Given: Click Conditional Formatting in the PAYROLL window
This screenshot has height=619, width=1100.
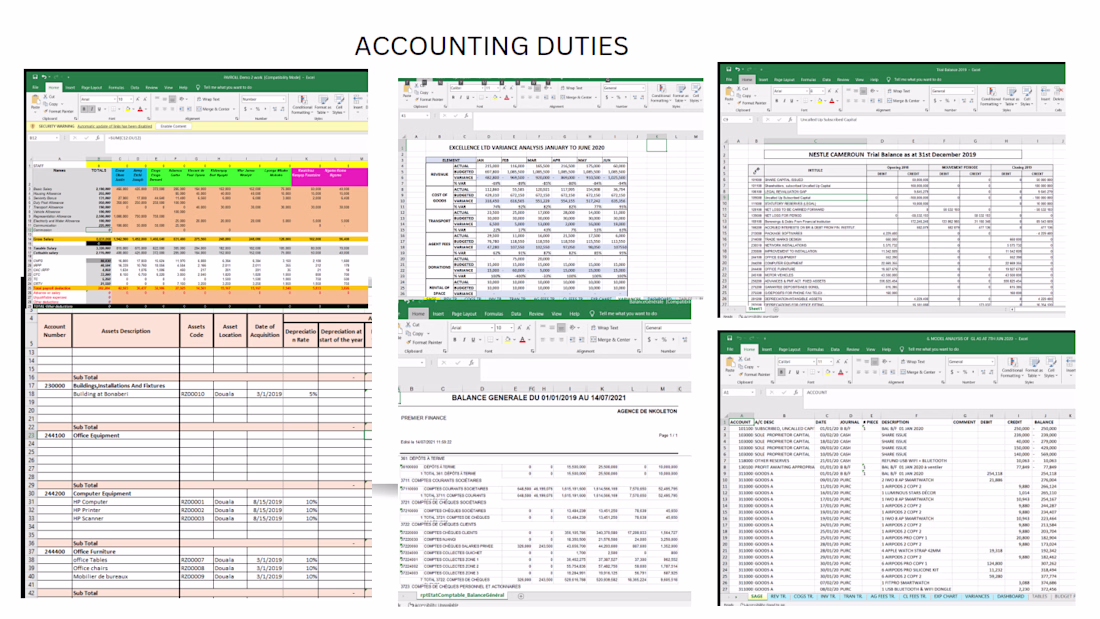Looking at the screenshot, I should click(302, 105).
